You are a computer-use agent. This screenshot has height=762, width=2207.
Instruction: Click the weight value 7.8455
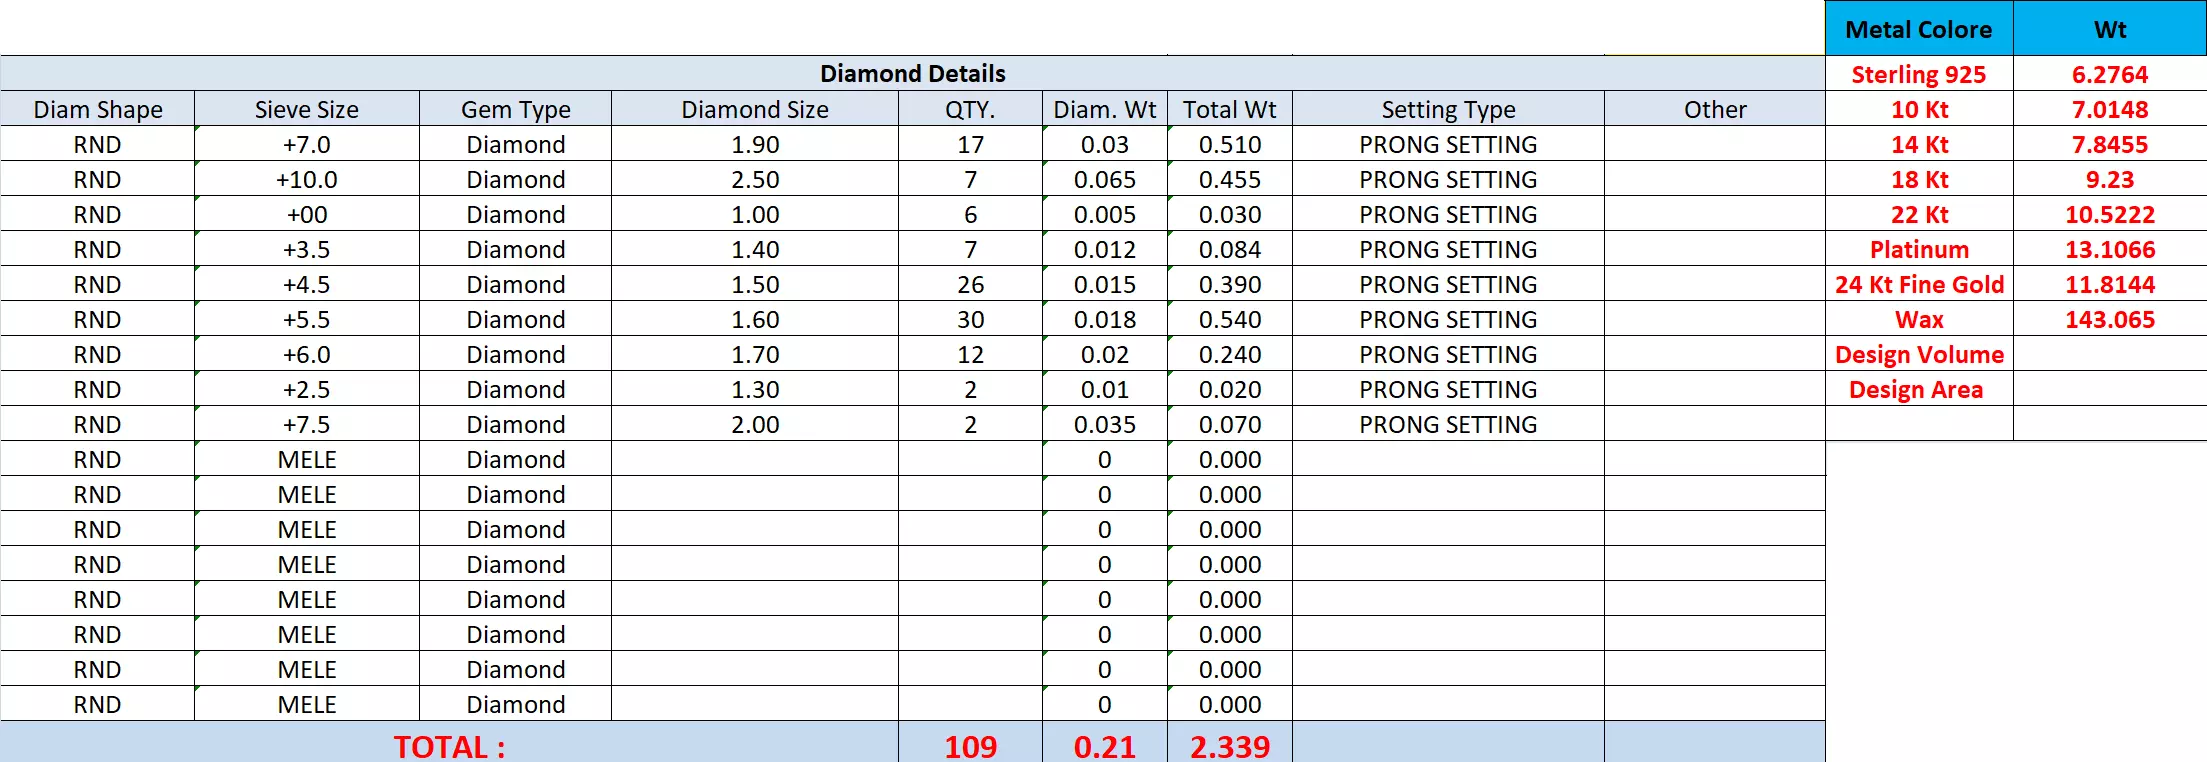pos(2110,144)
